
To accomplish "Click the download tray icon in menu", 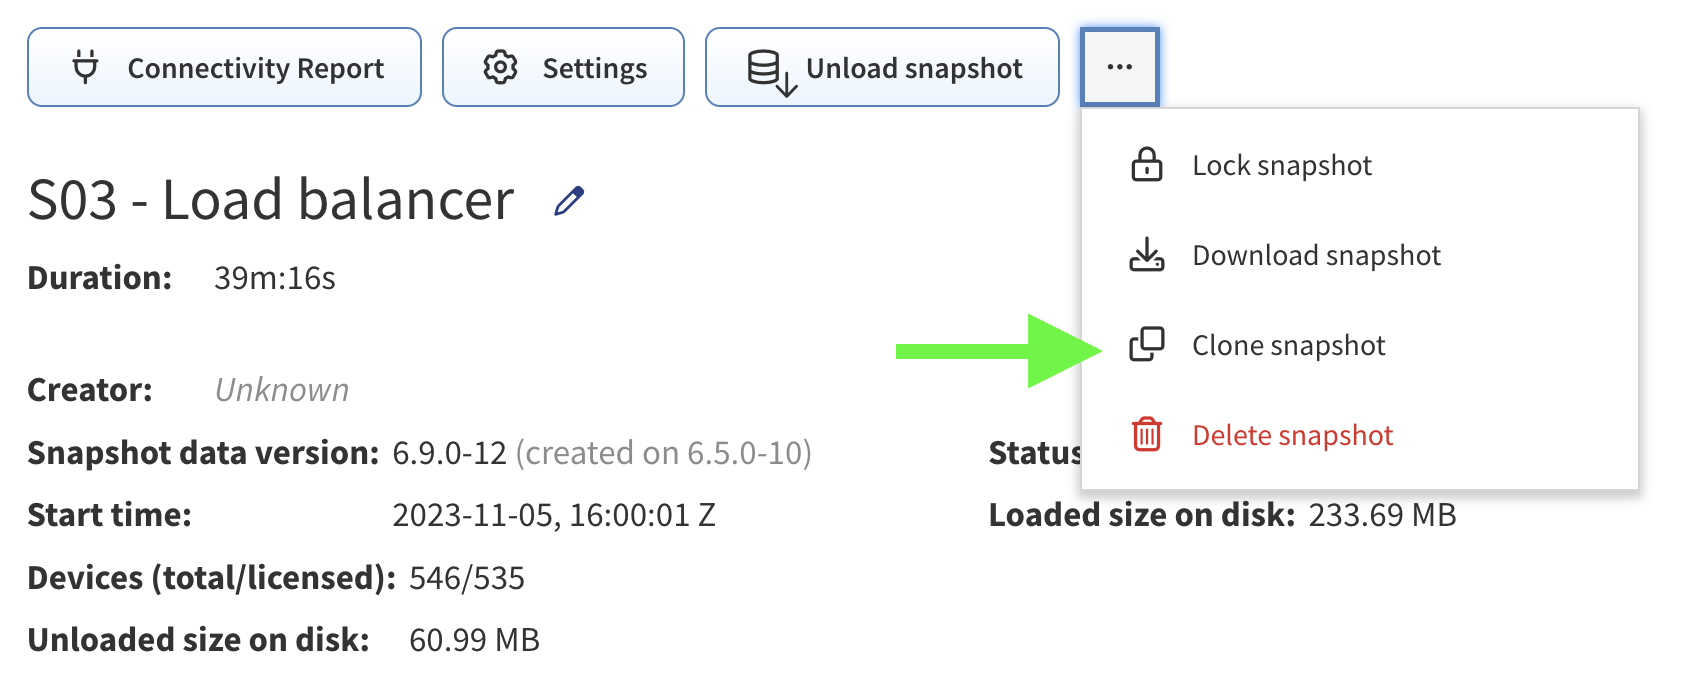I will click(x=1146, y=255).
